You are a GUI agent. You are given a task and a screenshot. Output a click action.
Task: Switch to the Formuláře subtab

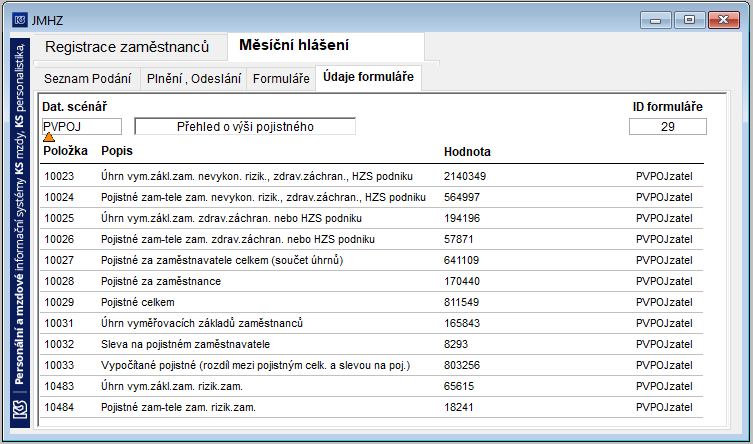281,79
